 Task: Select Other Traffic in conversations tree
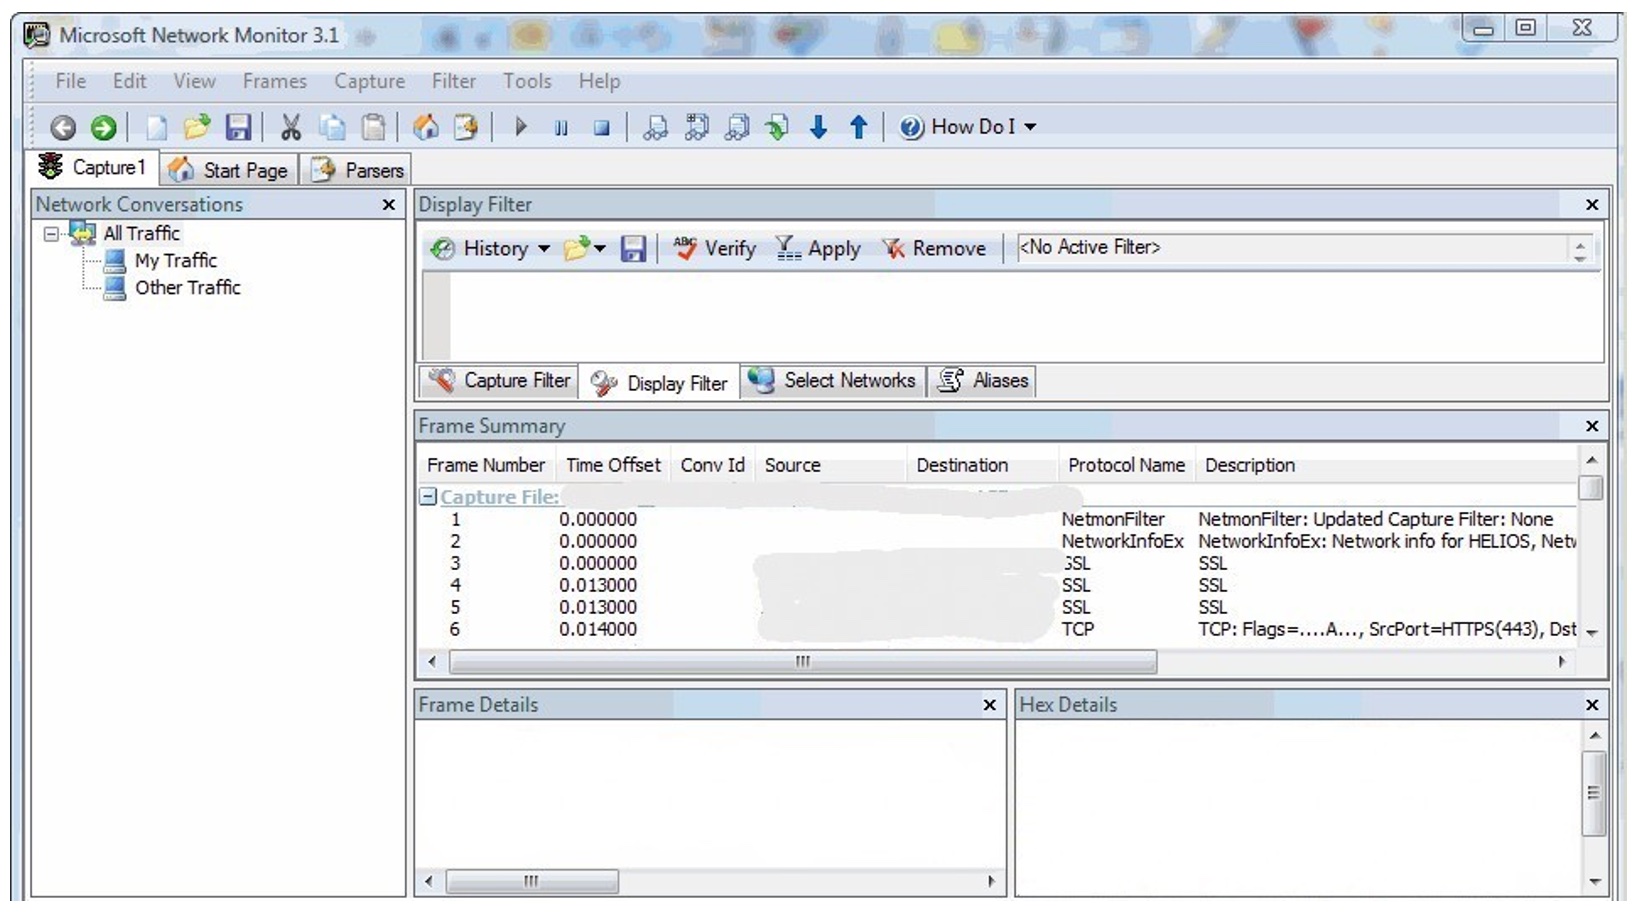pos(187,288)
